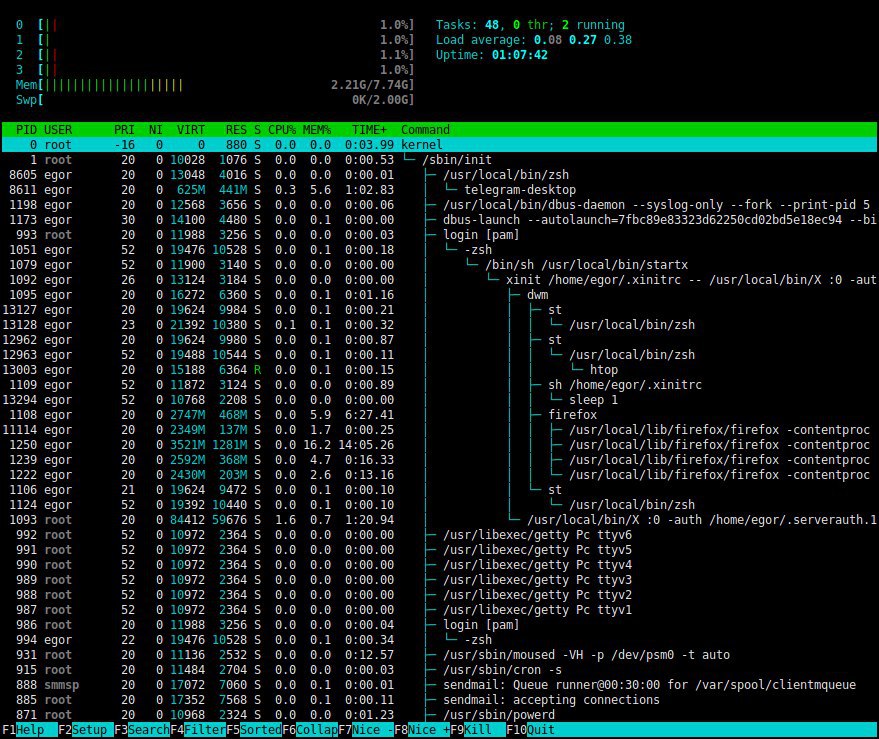Image resolution: width=879 pixels, height=739 pixels.
Task: Click F6 Collapse tree button
Action: (x=310, y=729)
